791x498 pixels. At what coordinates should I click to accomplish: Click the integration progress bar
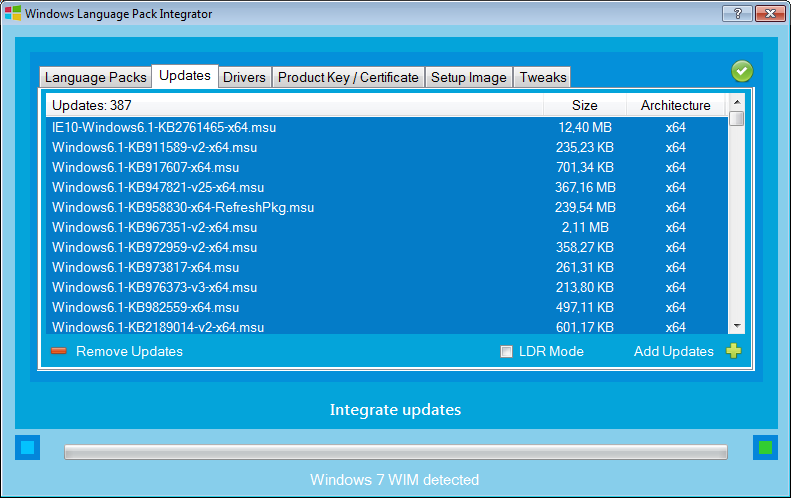(x=396, y=452)
